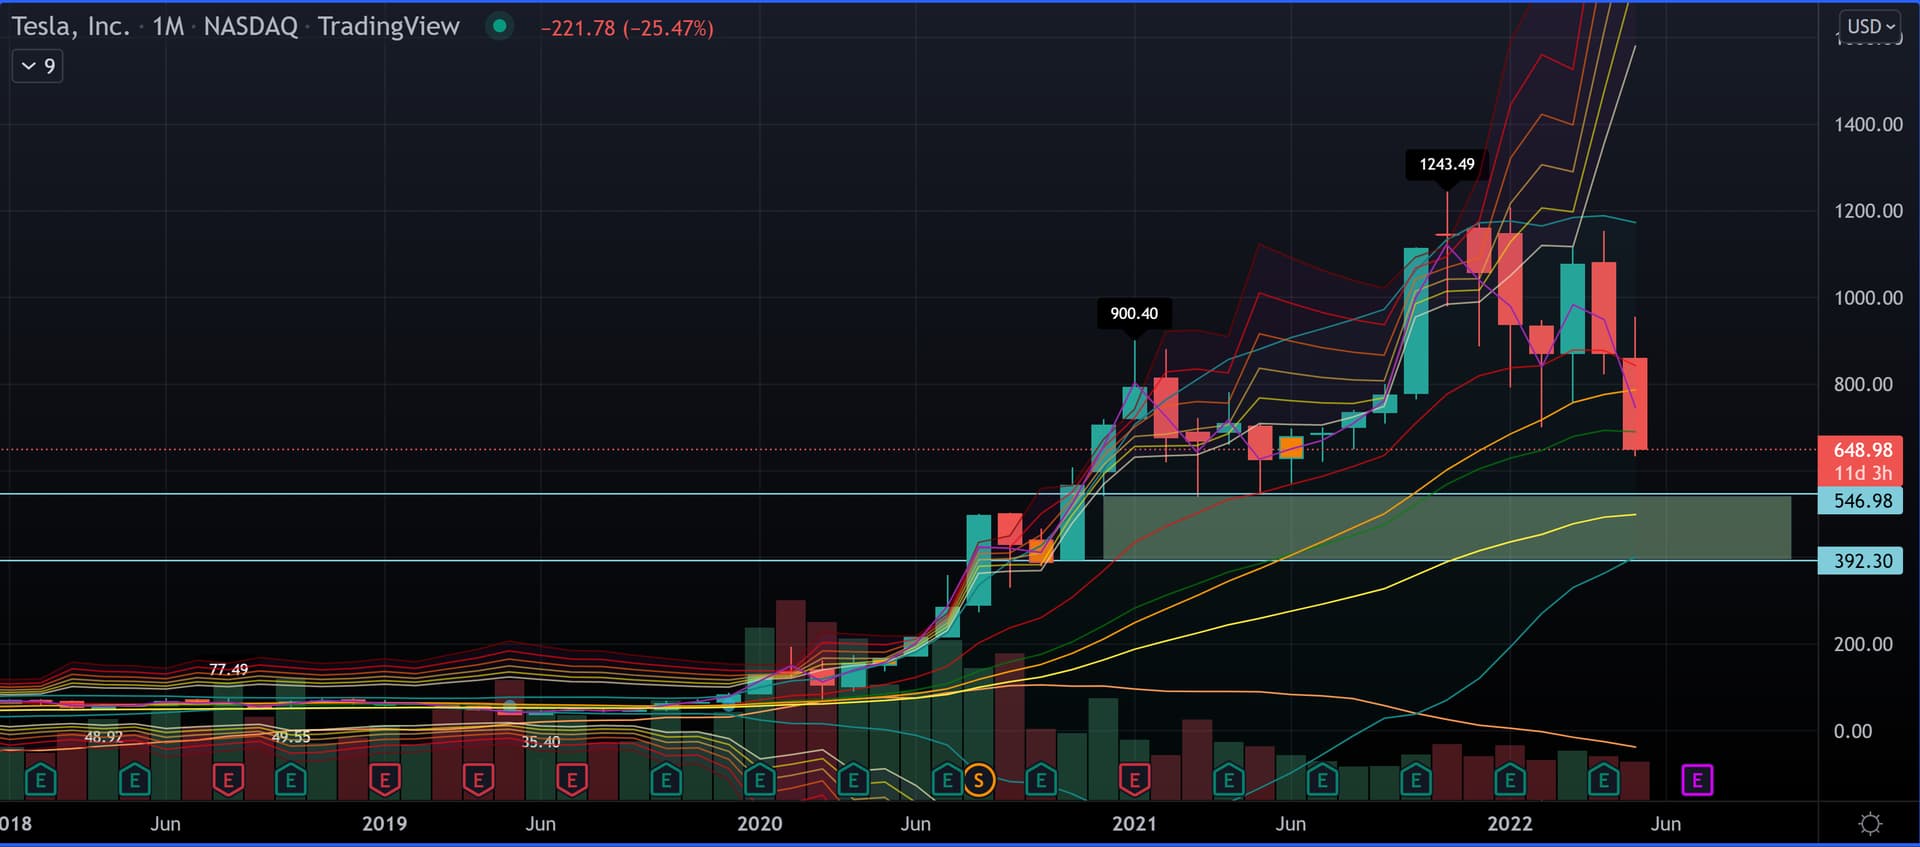Click the orange stock split S marker

pos(978,779)
